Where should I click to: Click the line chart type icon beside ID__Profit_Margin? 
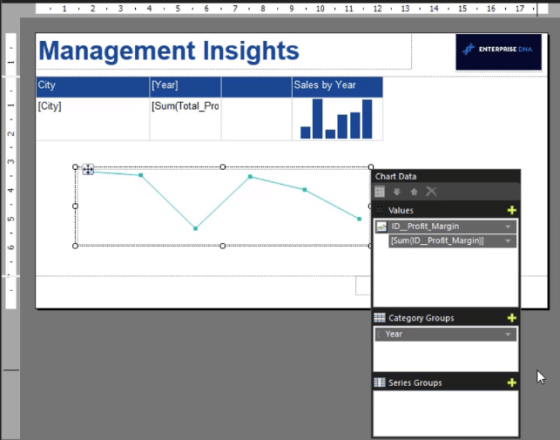(x=381, y=227)
